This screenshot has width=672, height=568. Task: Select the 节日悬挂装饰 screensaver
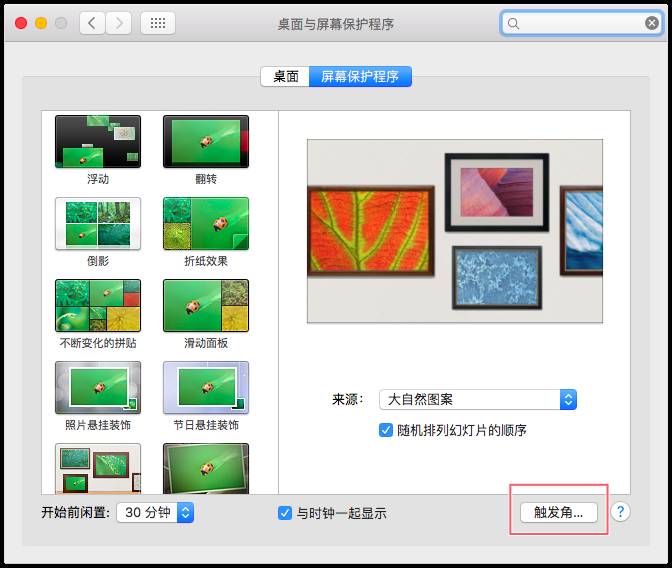coord(205,388)
